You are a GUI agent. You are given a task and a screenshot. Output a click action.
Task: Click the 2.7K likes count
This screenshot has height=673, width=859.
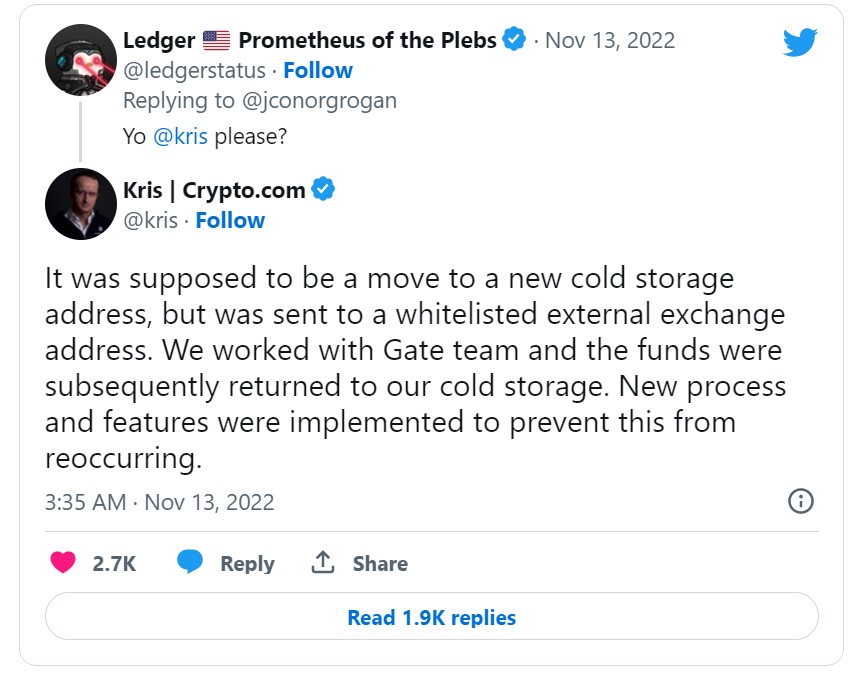(x=114, y=564)
